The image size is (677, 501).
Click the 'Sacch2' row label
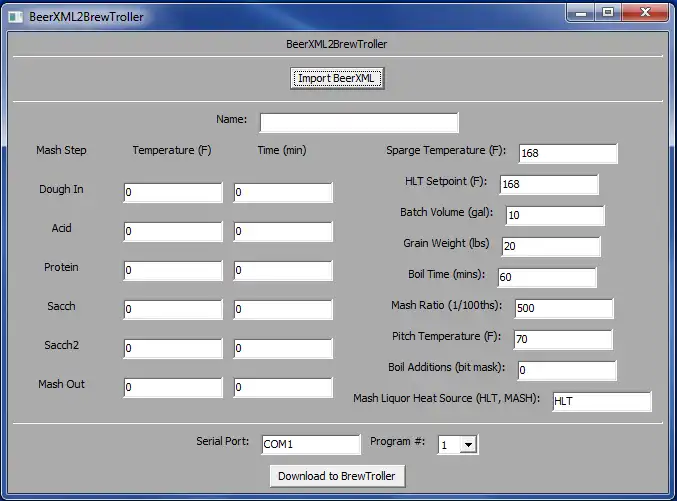pyautogui.click(x=61, y=345)
